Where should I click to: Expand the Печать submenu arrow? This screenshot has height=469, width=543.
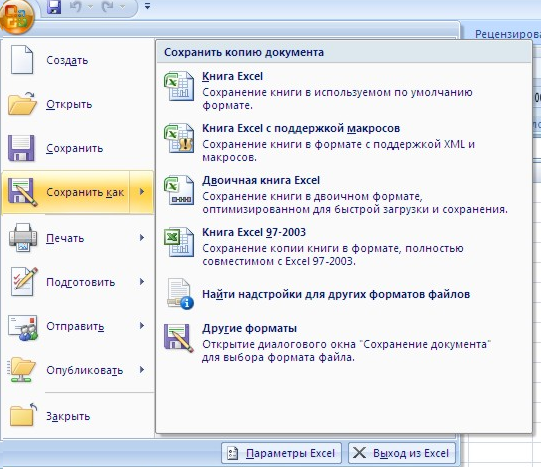coord(142,238)
